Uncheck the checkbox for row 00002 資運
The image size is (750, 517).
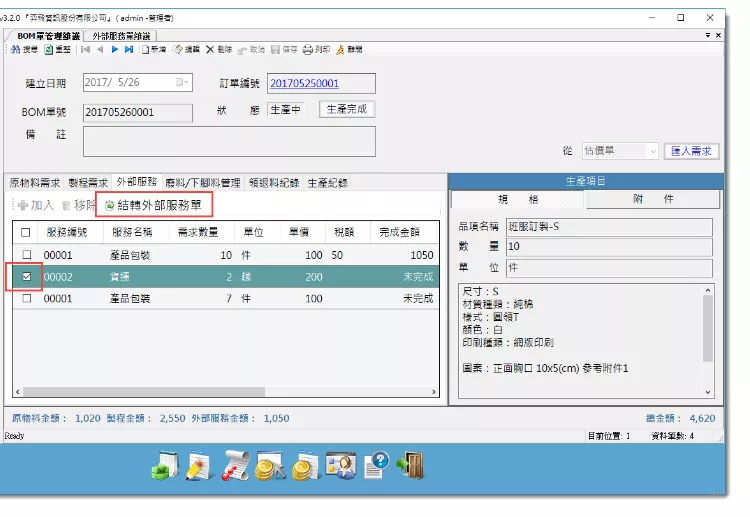click(x=26, y=276)
